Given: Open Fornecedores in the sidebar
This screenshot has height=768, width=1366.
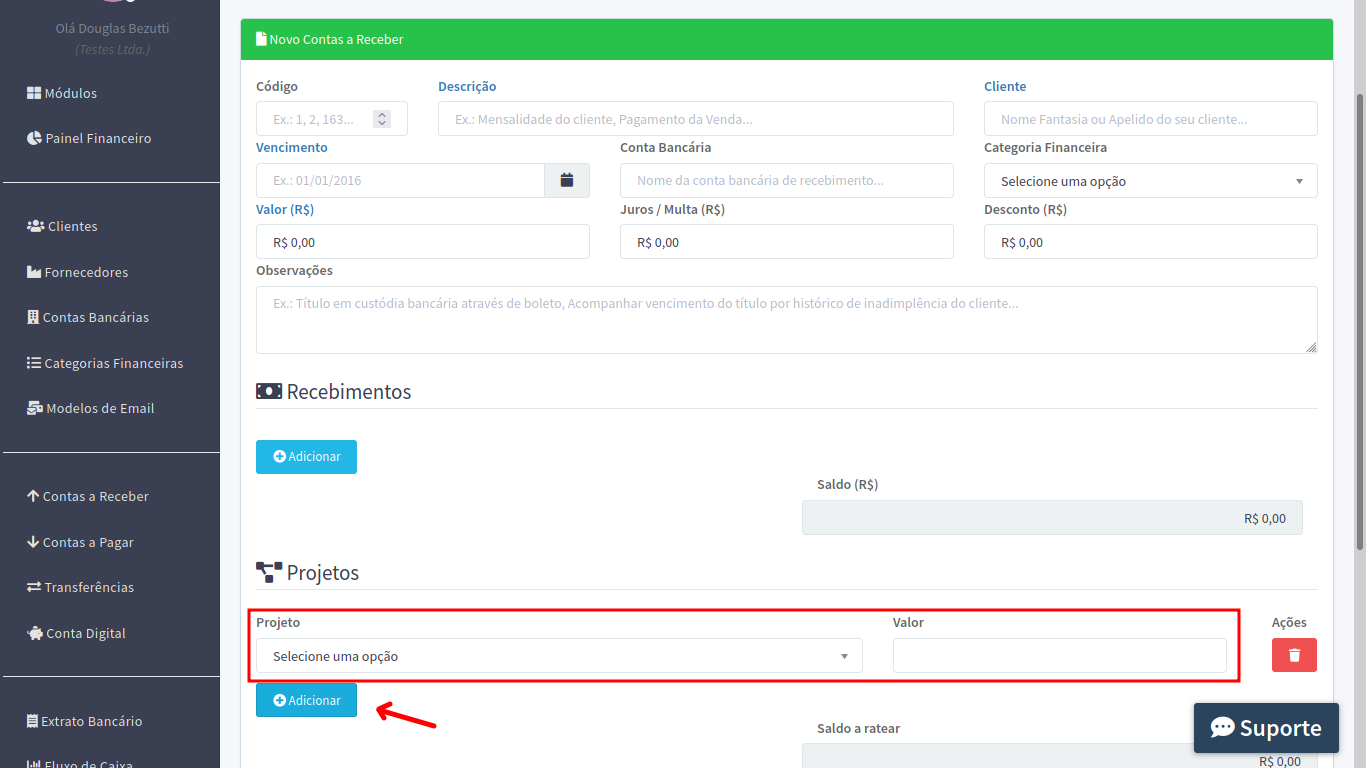Looking at the screenshot, I should (78, 272).
